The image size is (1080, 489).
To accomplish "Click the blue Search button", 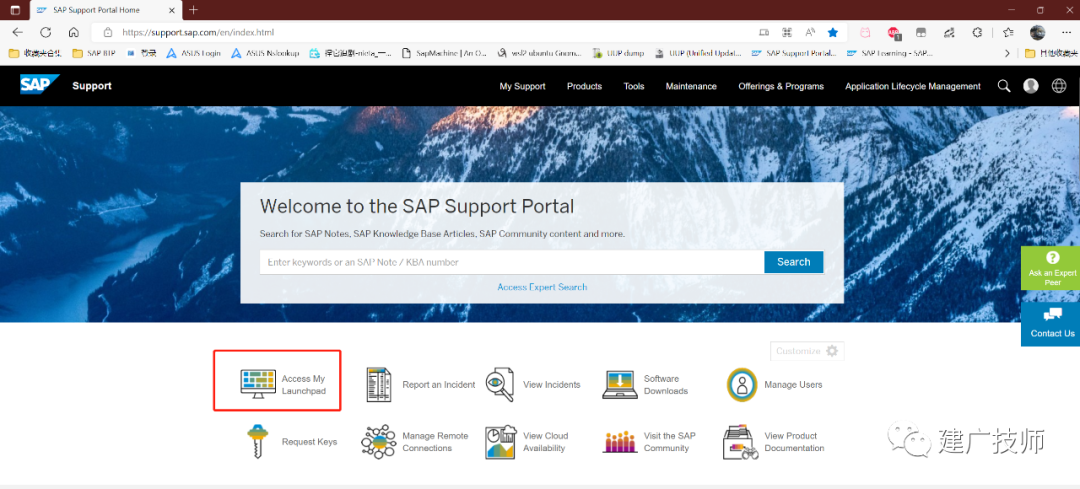I will coord(793,262).
